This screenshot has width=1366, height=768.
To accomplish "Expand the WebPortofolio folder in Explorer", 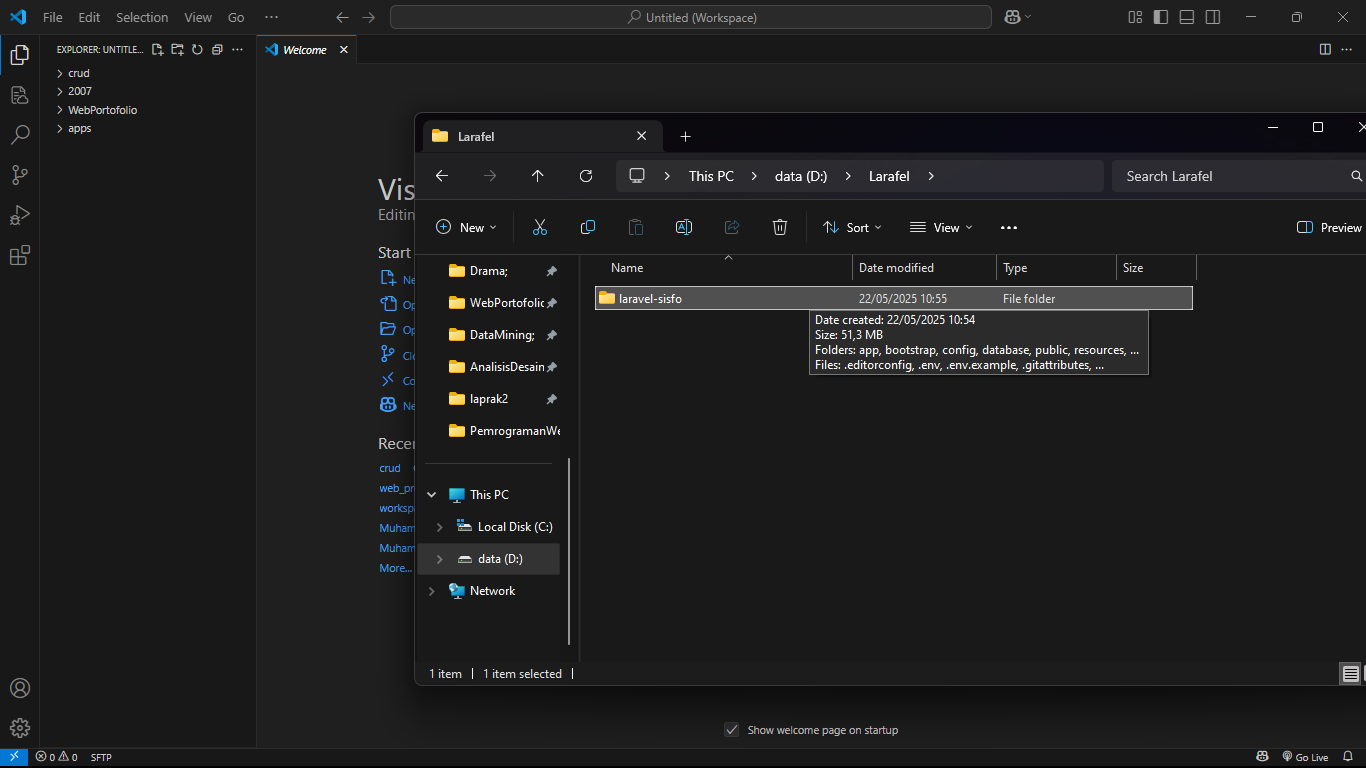I will [x=60, y=110].
